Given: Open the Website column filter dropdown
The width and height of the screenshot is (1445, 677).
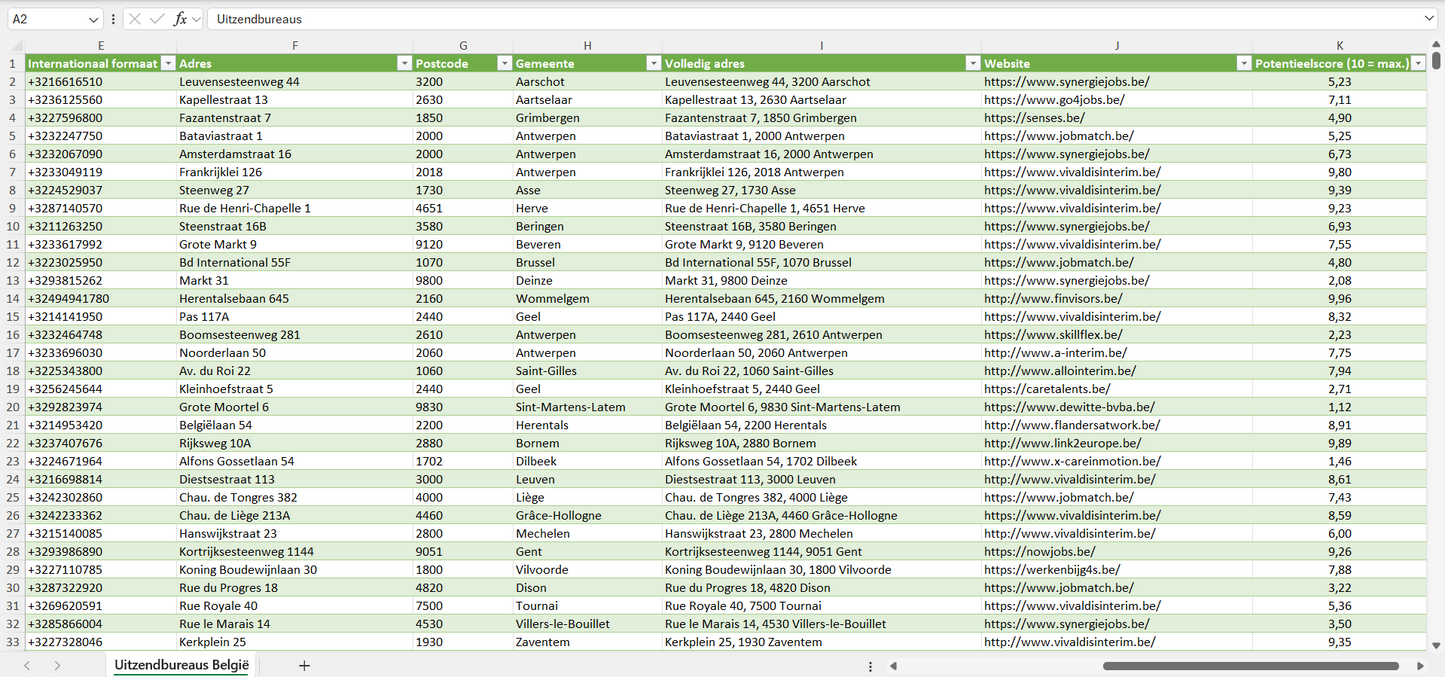Looking at the screenshot, I should [x=1244, y=63].
